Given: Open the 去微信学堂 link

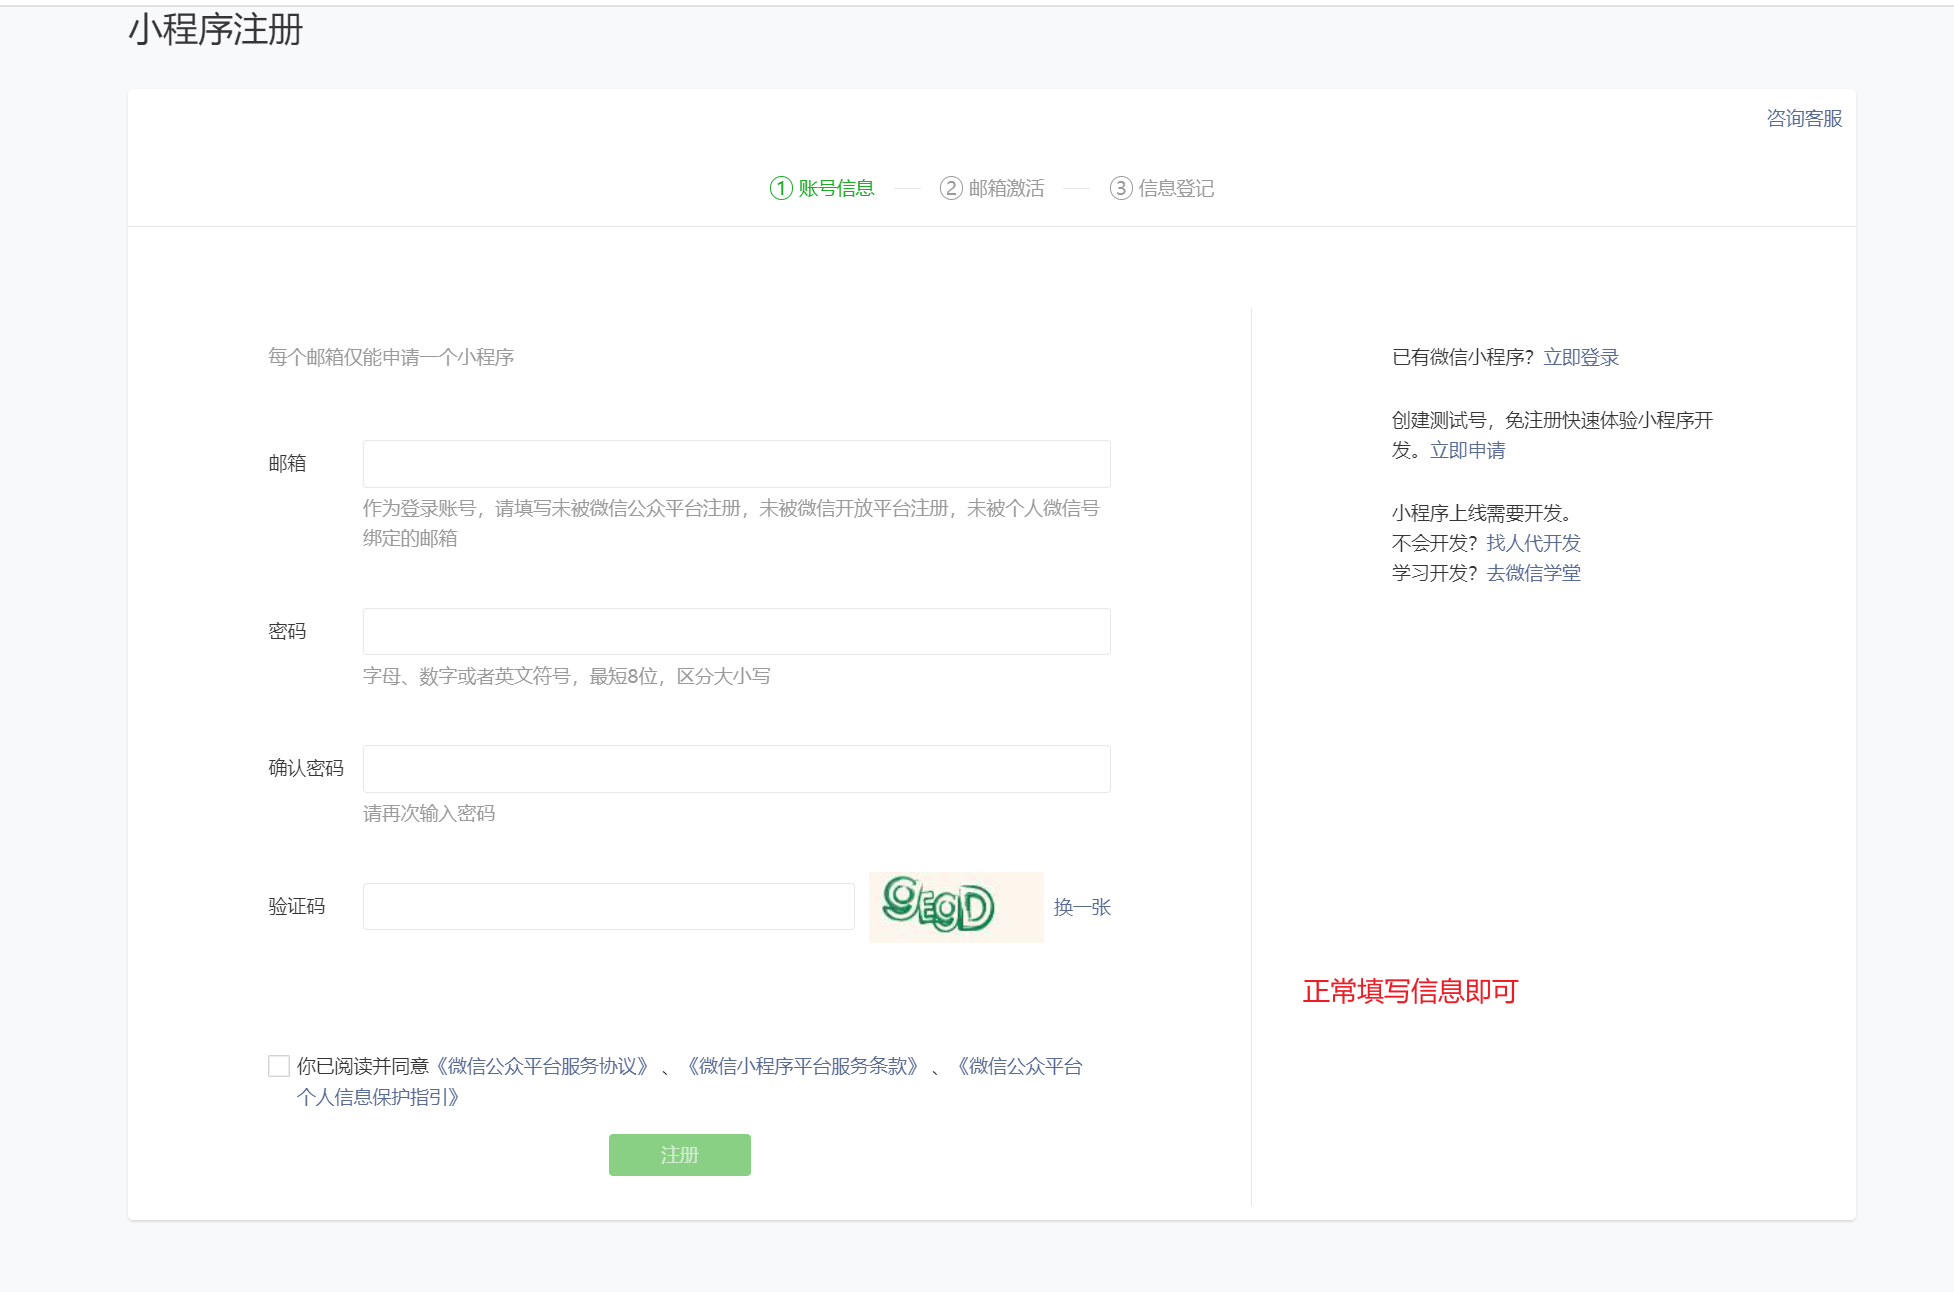Looking at the screenshot, I should tap(1533, 573).
